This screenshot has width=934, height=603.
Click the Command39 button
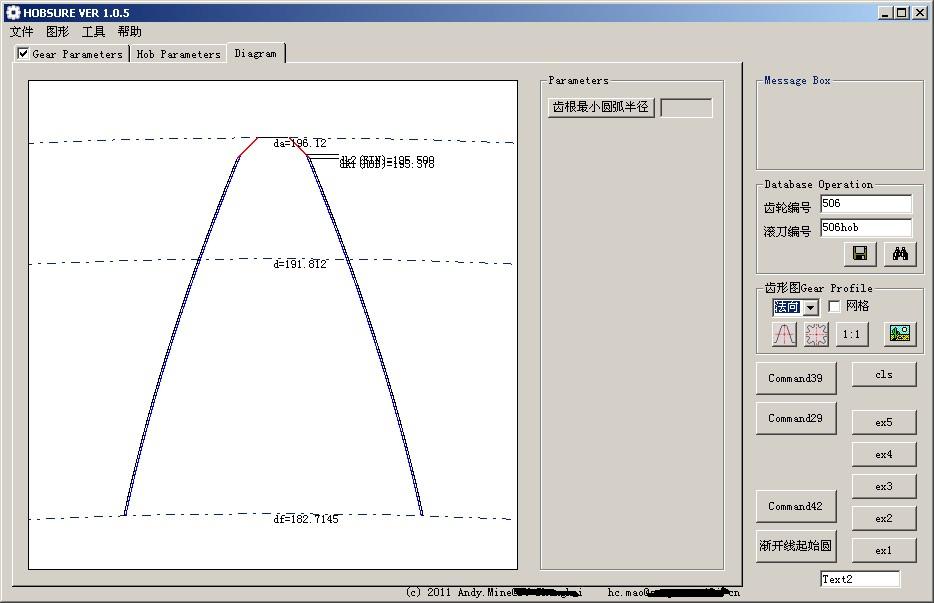point(796,378)
